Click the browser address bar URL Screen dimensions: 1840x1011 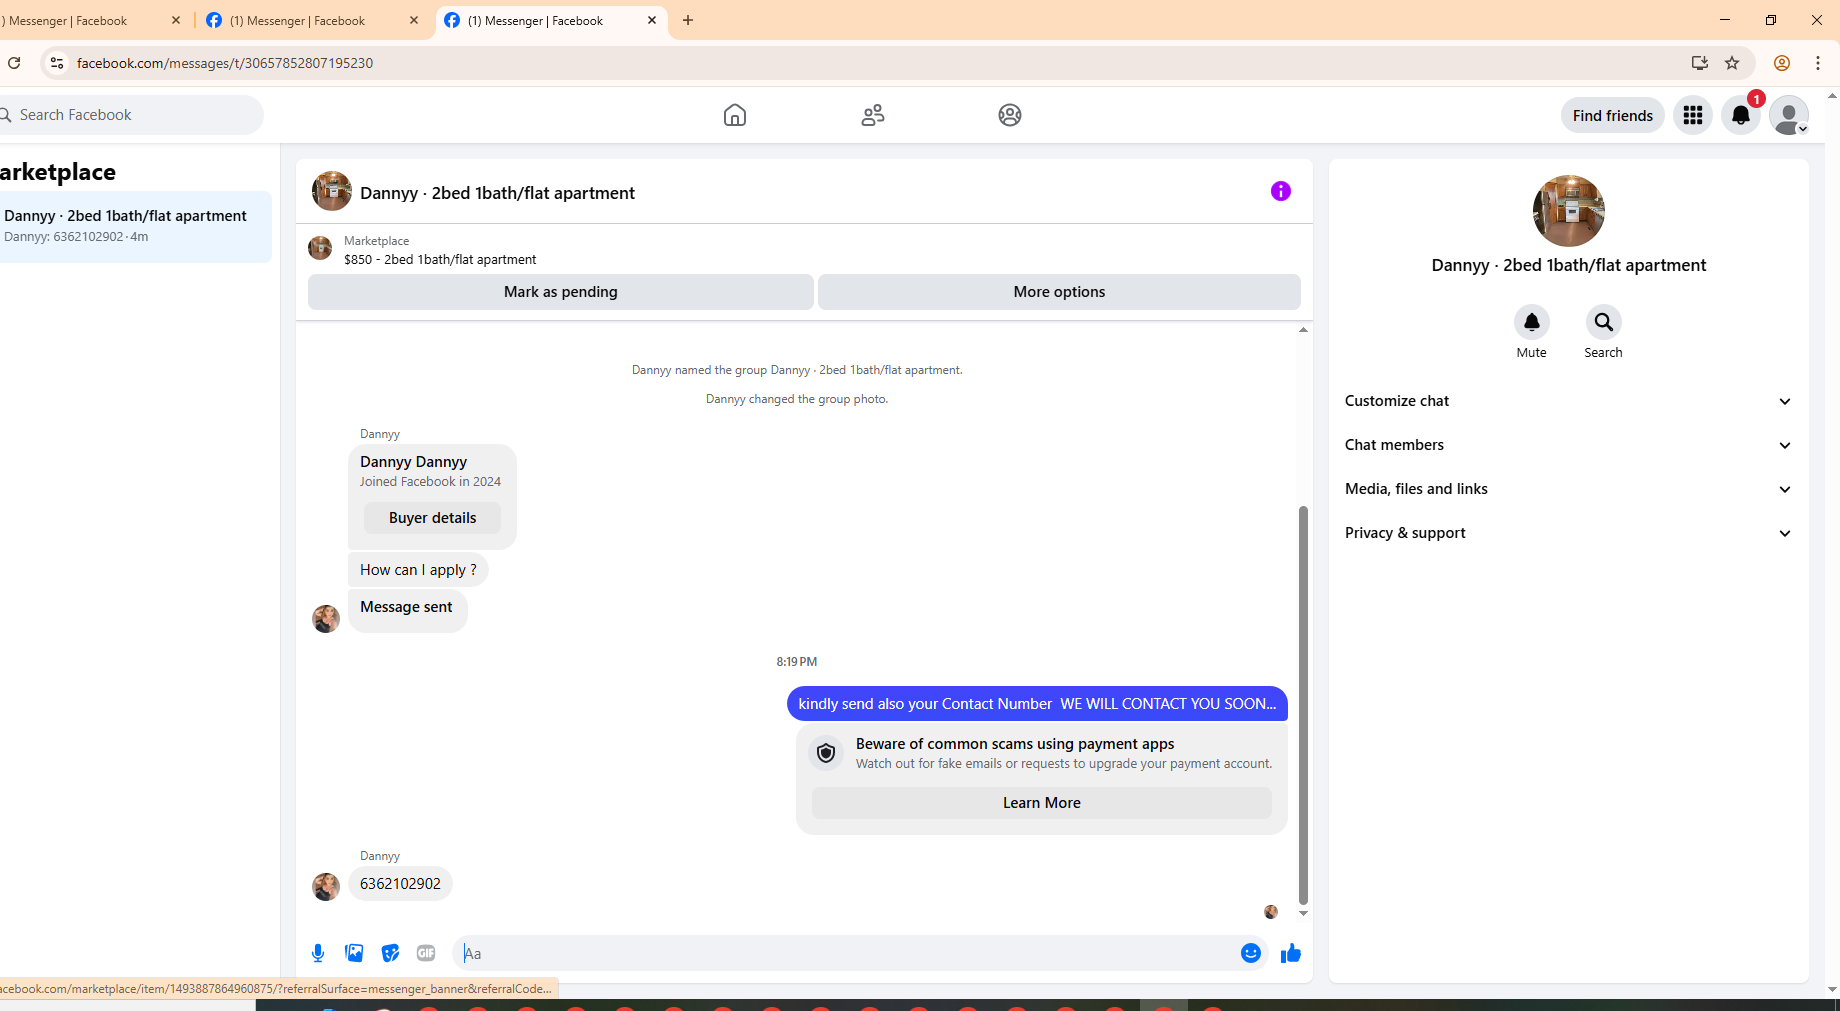pyautogui.click(x=225, y=63)
